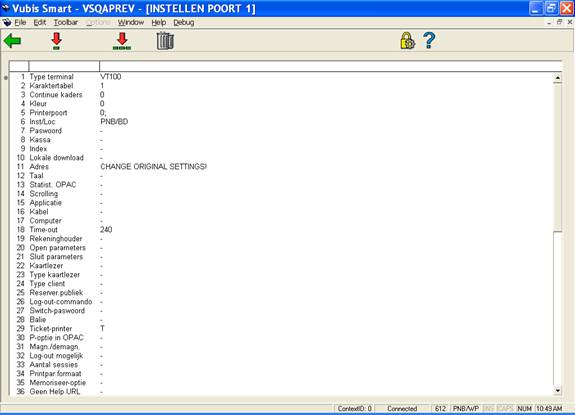Select the Adres row with CHANGE ORIGINAL SETTINGS
The height and width of the screenshot is (415, 575).
click(x=281, y=166)
